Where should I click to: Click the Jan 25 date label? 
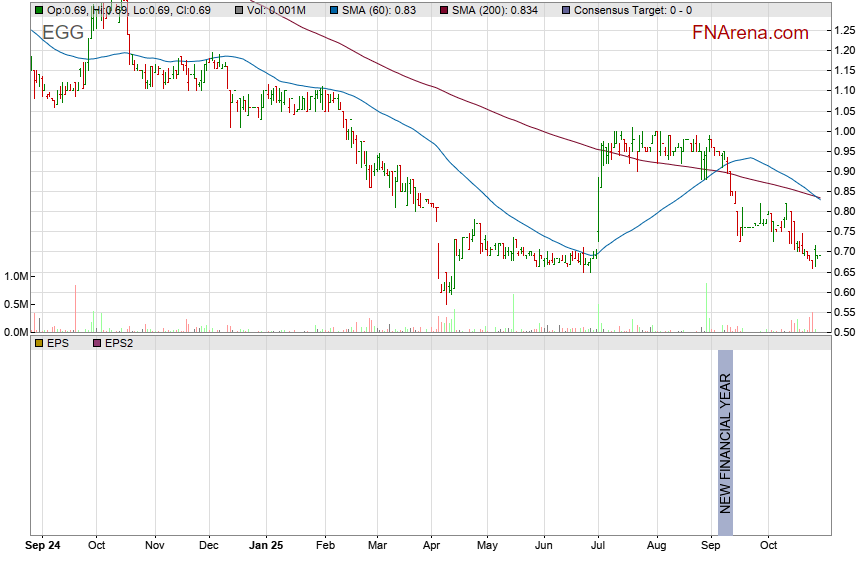pos(266,547)
